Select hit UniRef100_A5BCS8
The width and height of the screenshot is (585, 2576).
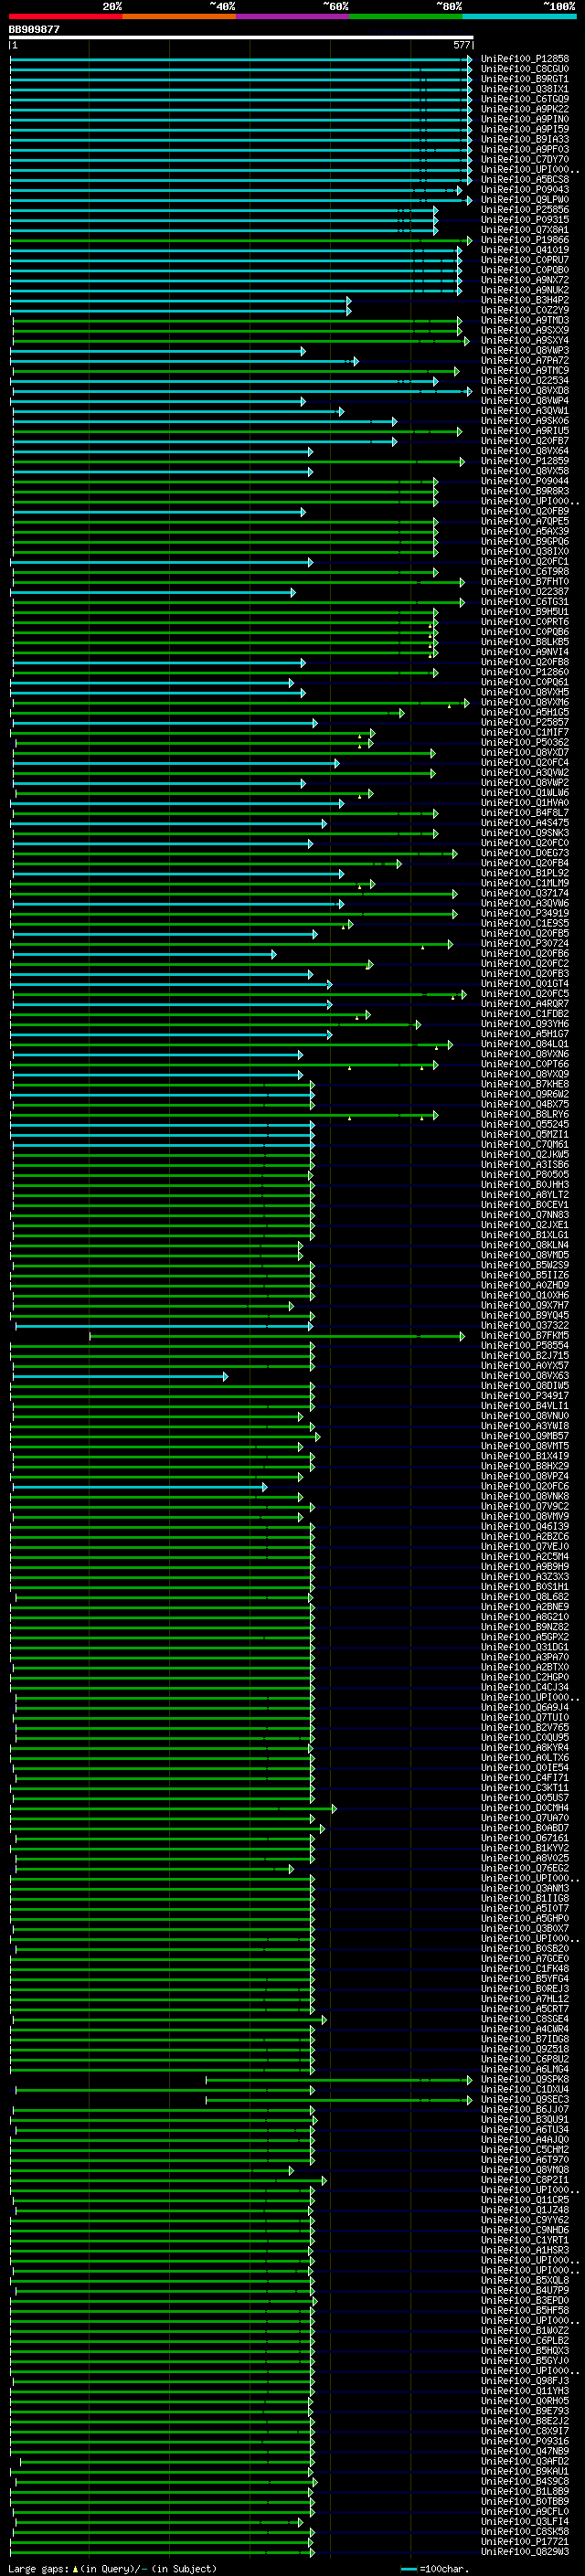525,180
